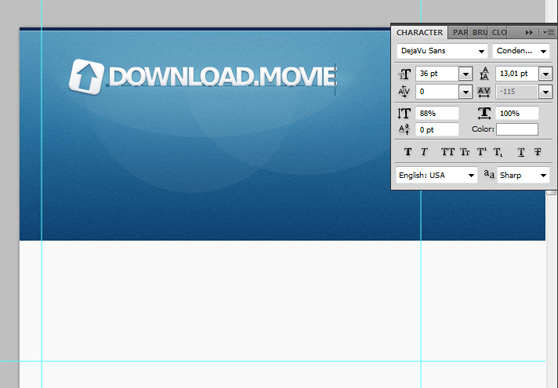Click the vertical scale icon

click(404, 114)
